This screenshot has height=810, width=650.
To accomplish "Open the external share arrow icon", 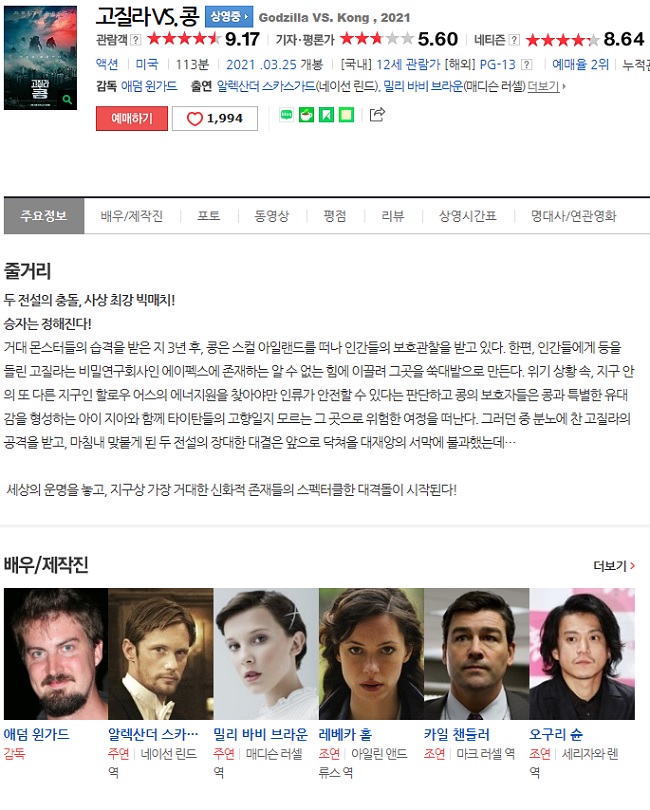I will click(x=377, y=115).
